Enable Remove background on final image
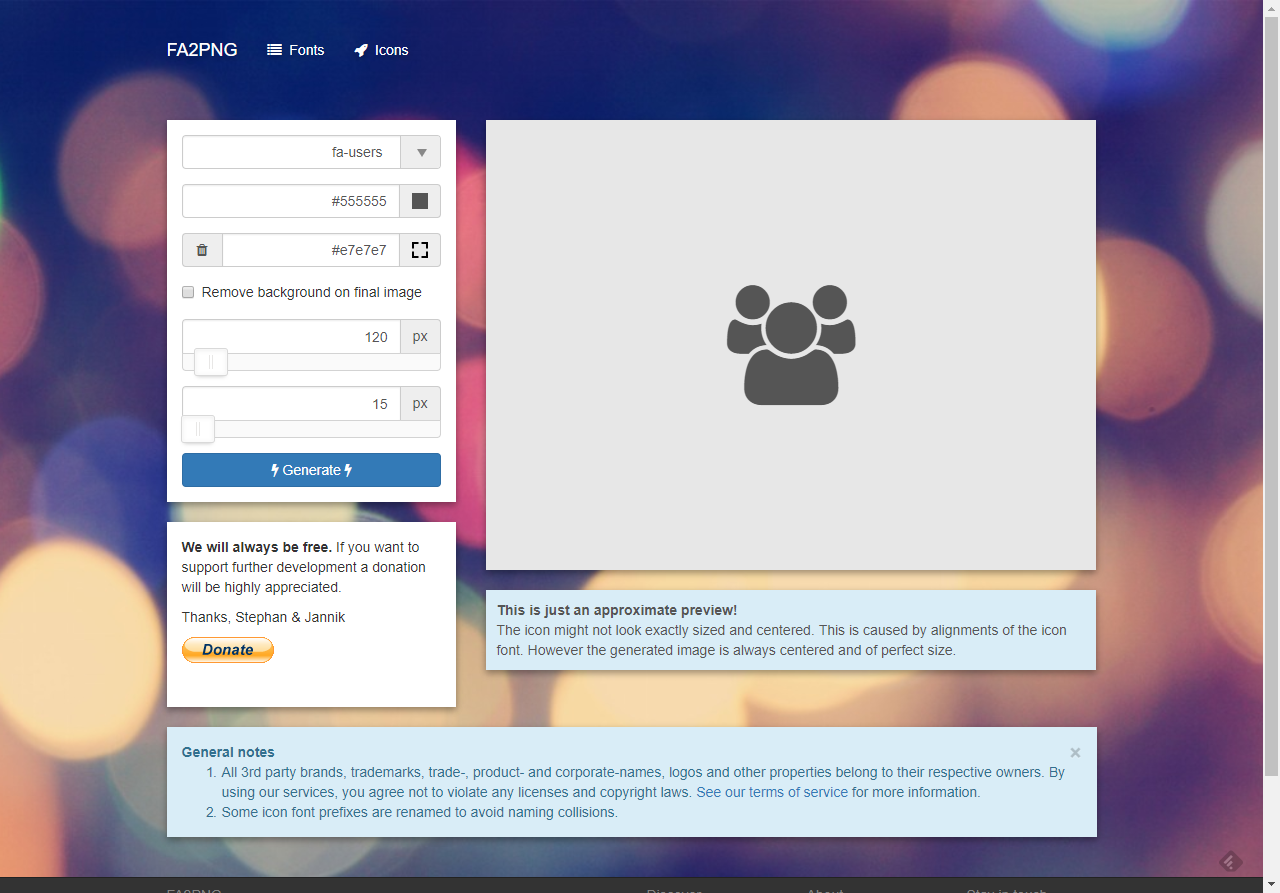 188,292
